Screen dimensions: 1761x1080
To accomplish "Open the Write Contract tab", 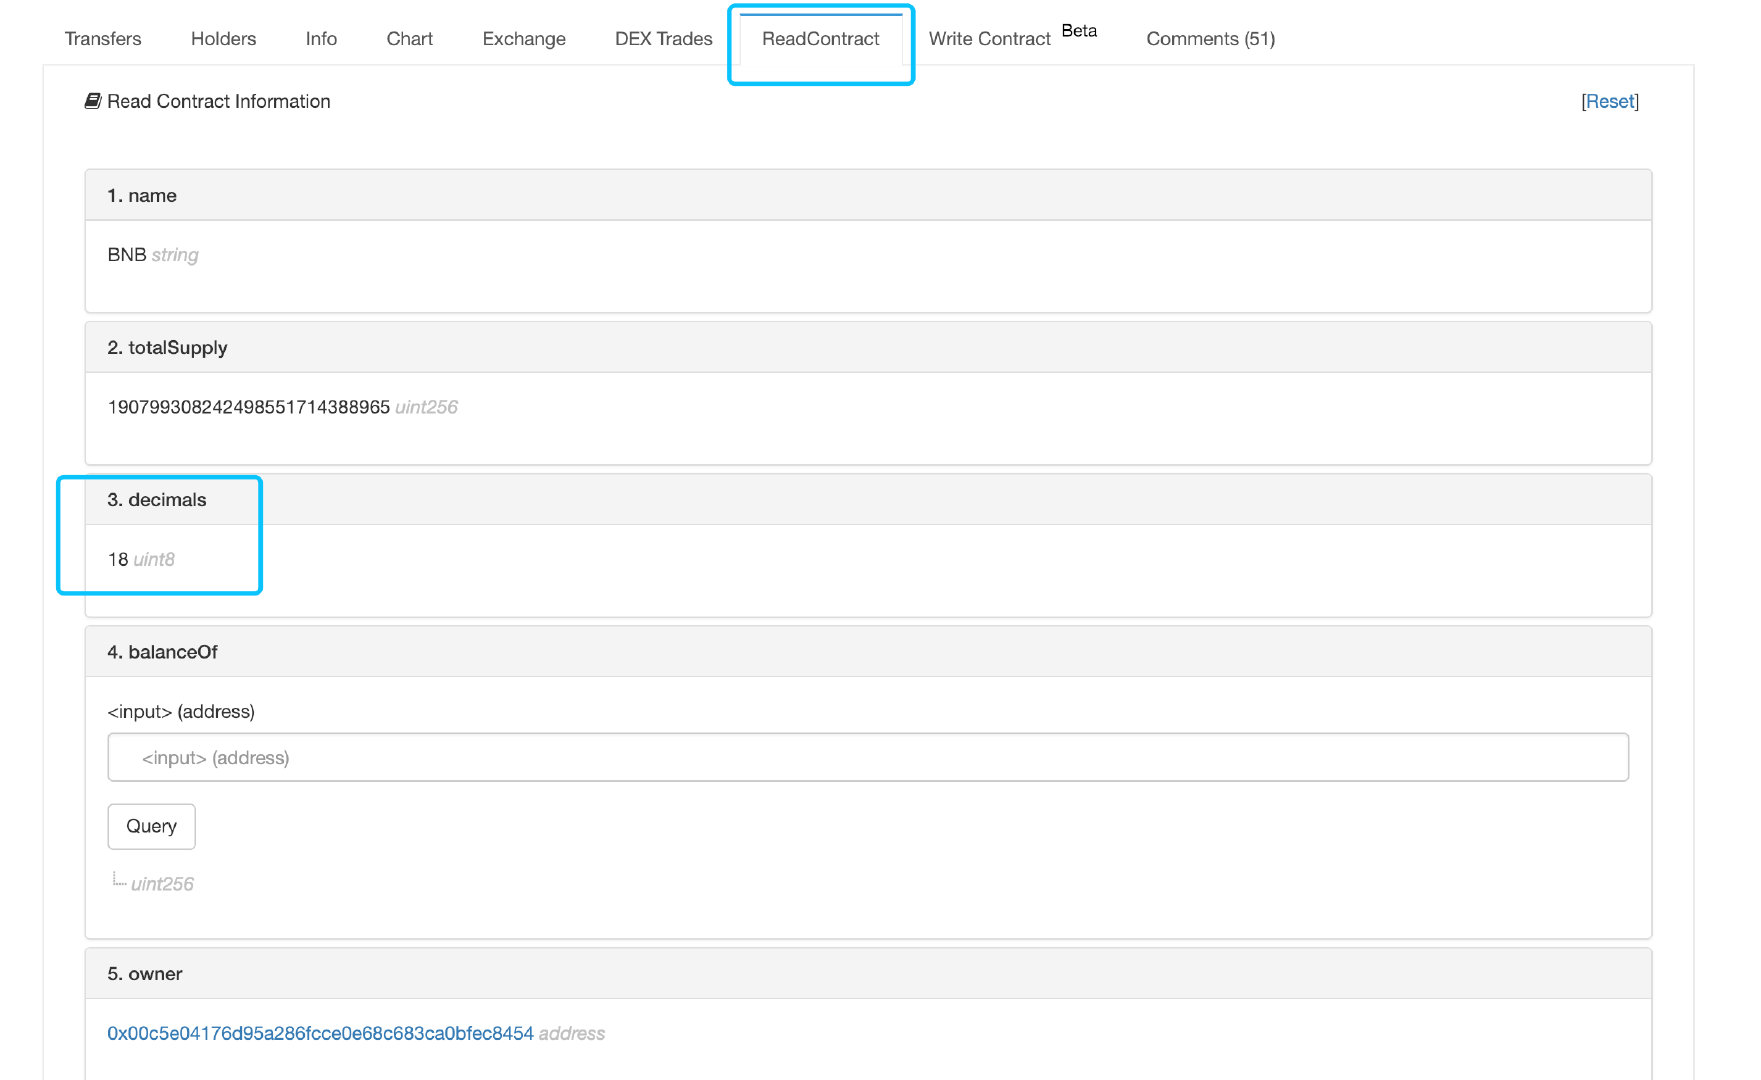I will (989, 39).
